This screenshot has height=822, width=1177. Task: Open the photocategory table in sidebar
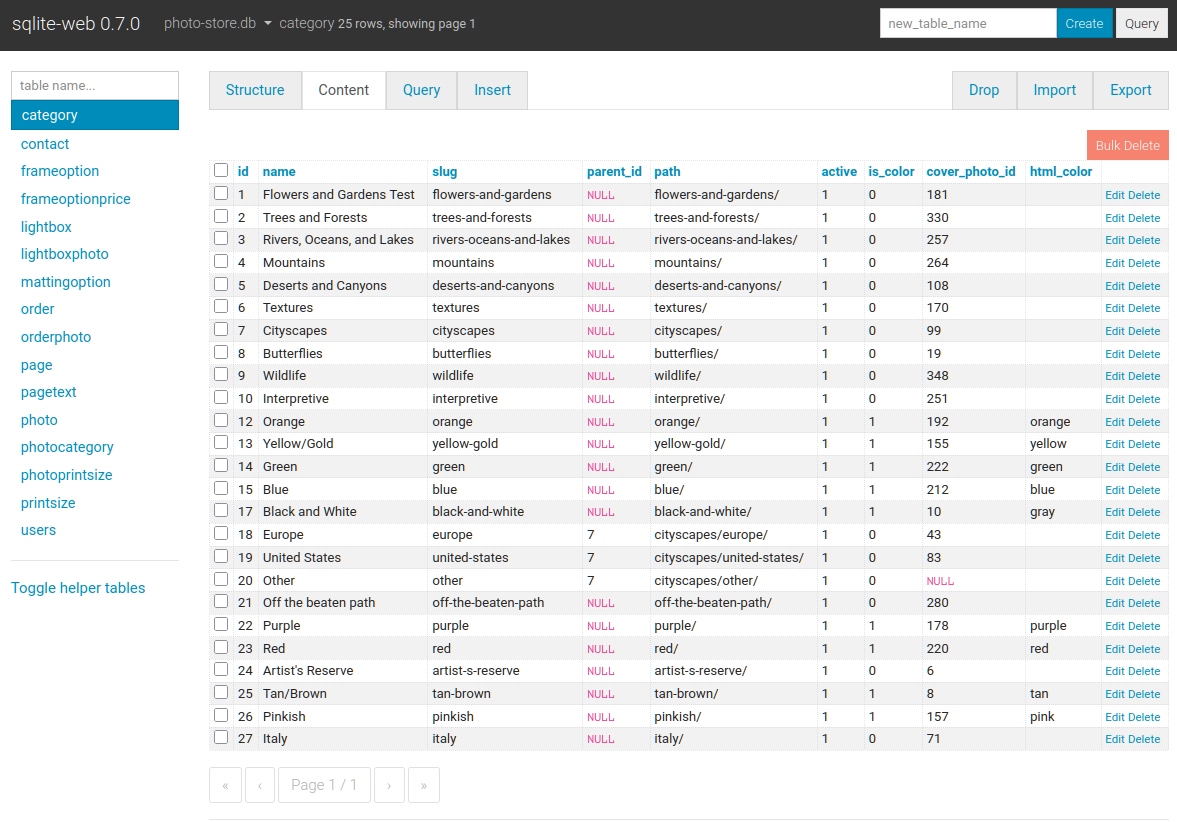(67, 447)
